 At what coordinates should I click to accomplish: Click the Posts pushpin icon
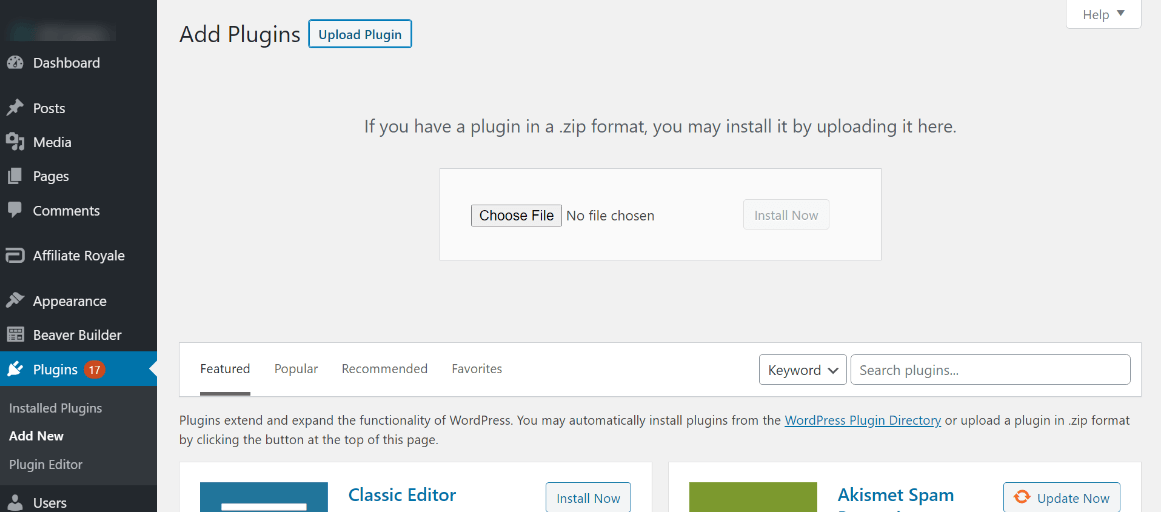click(x=15, y=108)
